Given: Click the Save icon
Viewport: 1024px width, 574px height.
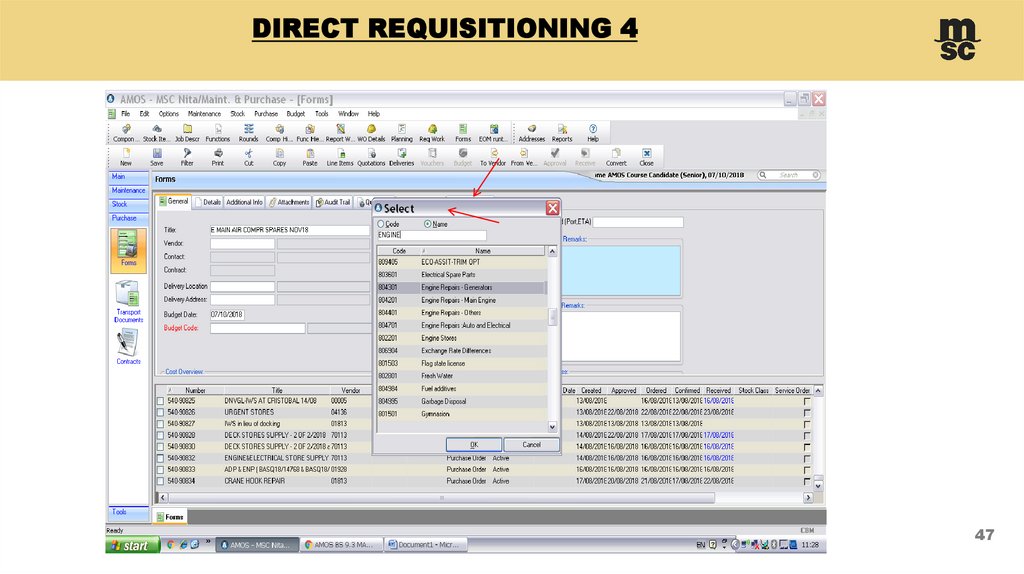Looking at the screenshot, I should (157, 157).
